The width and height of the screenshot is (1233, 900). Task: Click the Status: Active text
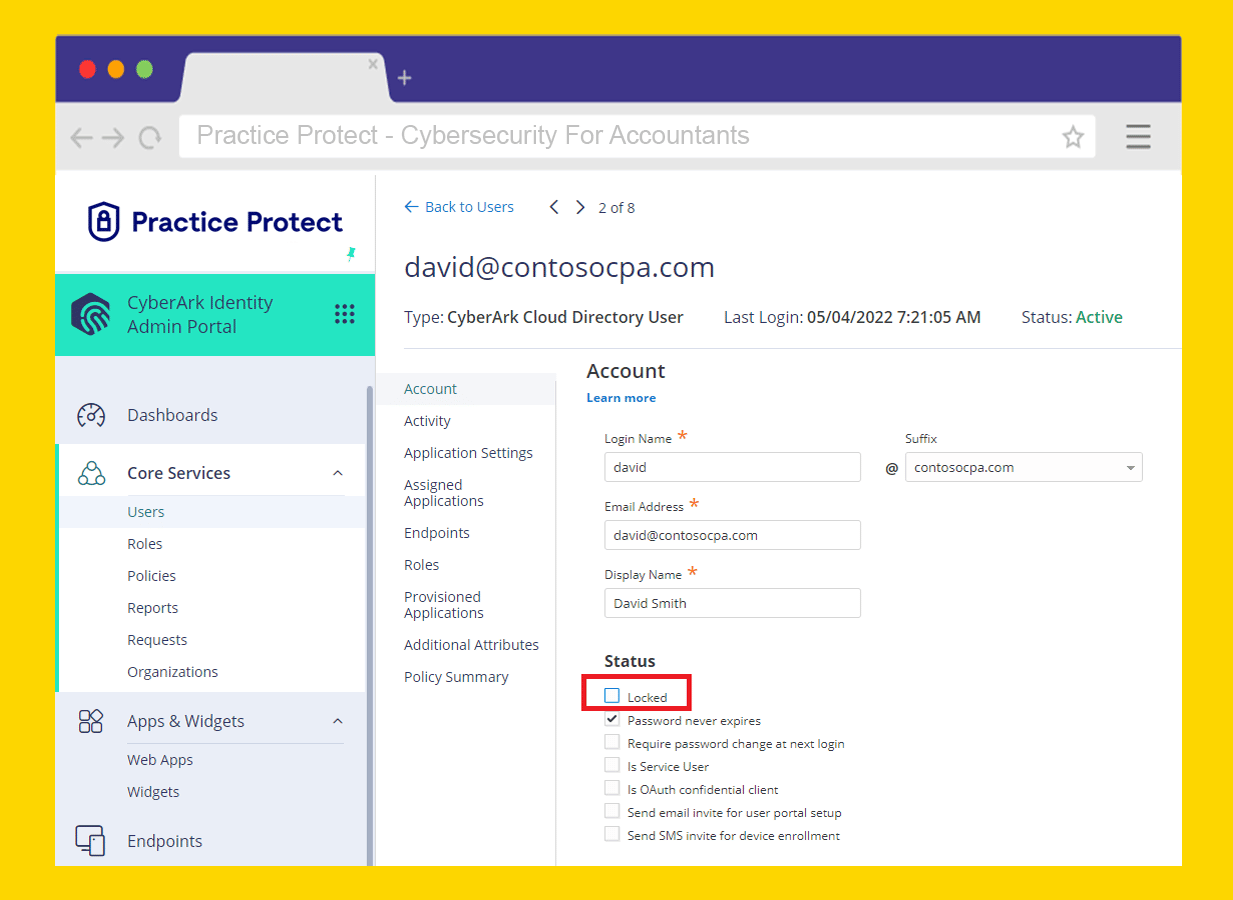[1072, 317]
